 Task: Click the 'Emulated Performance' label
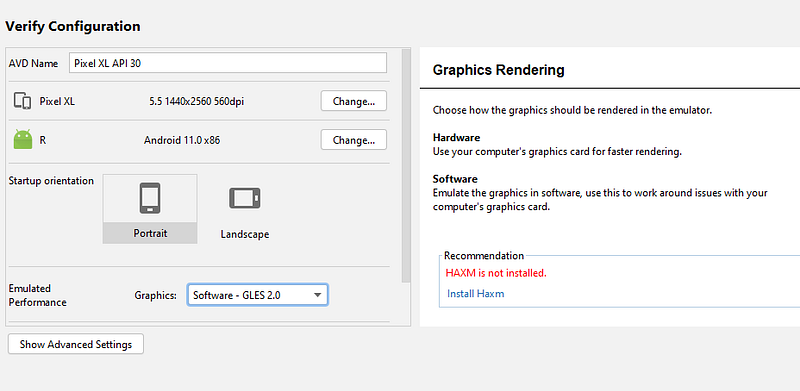[x=38, y=295]
